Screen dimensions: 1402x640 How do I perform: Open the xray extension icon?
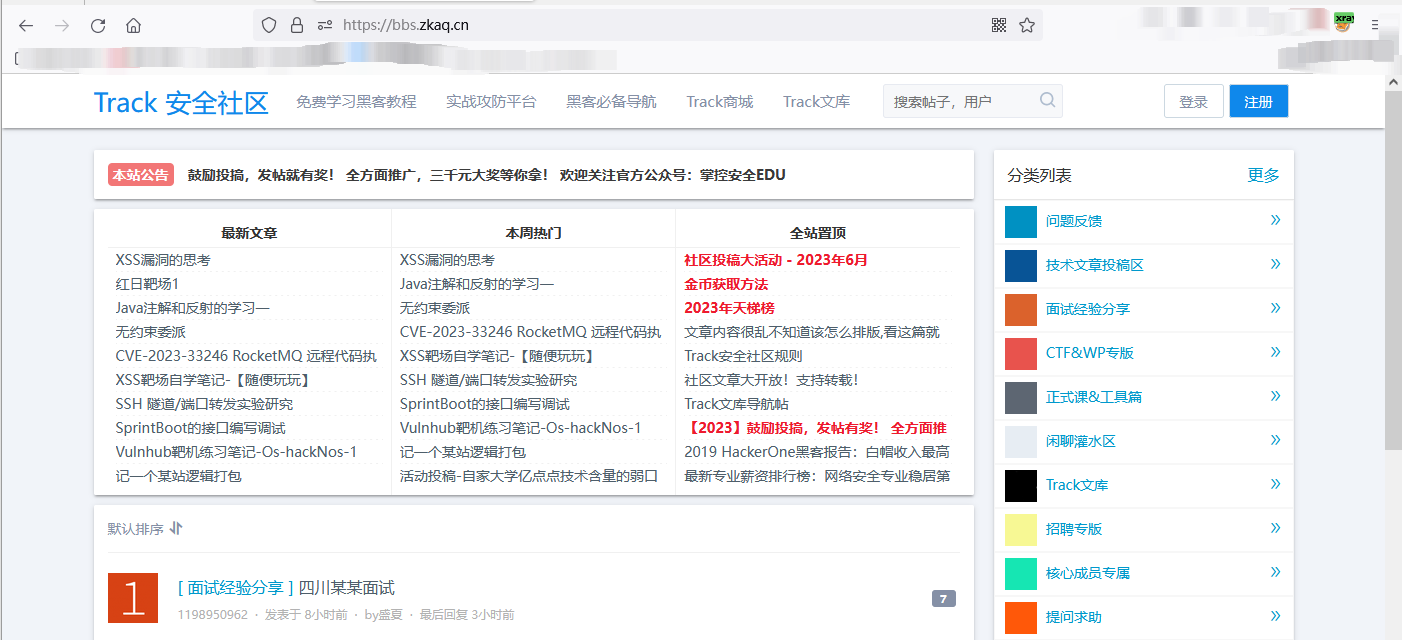[1344, 22]
